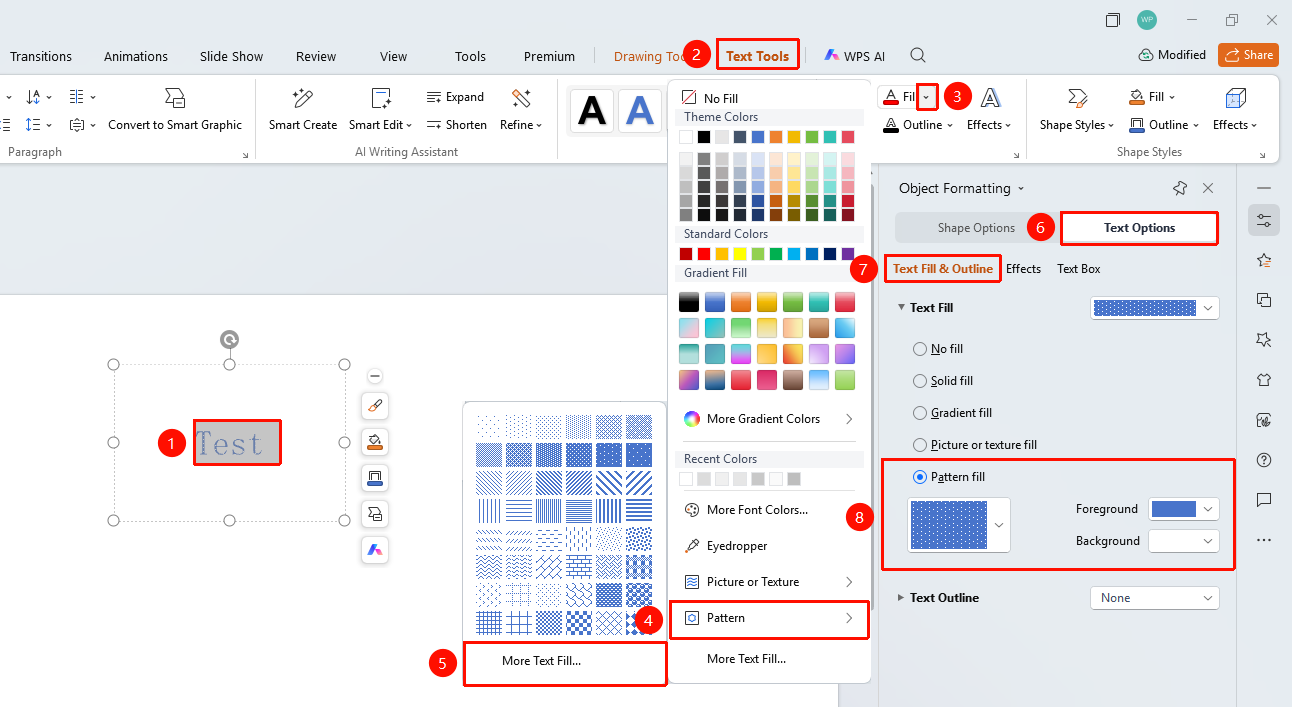Apply the black letter A text style preset

[x=593, y=110]
